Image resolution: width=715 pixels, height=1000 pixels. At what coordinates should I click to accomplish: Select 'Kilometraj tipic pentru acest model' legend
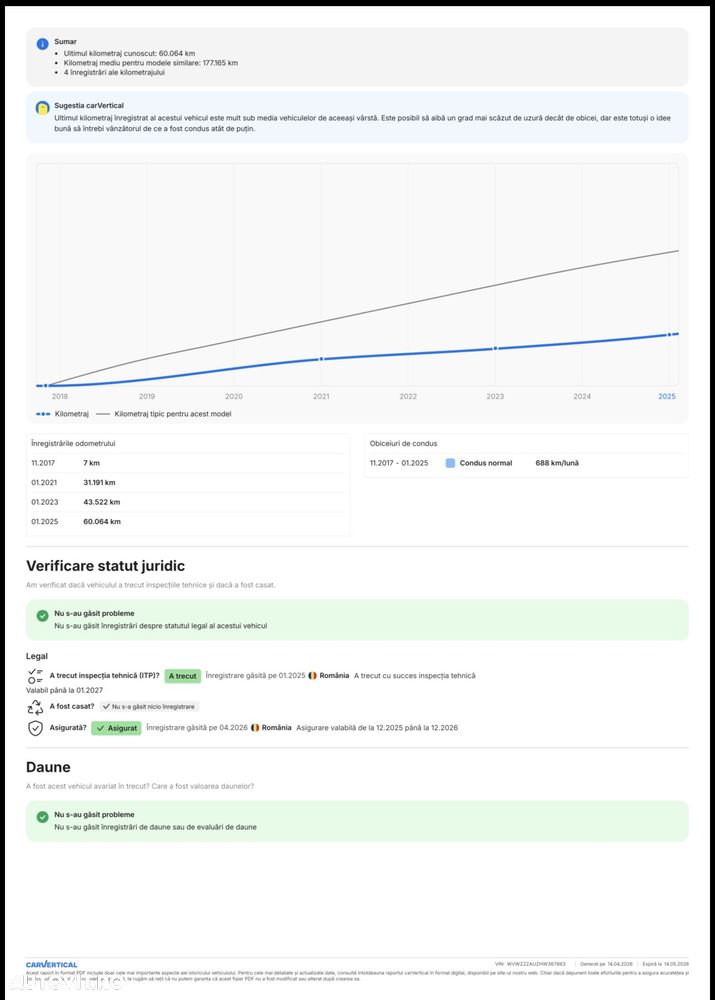pyautogui.click(x=163, y=413)
